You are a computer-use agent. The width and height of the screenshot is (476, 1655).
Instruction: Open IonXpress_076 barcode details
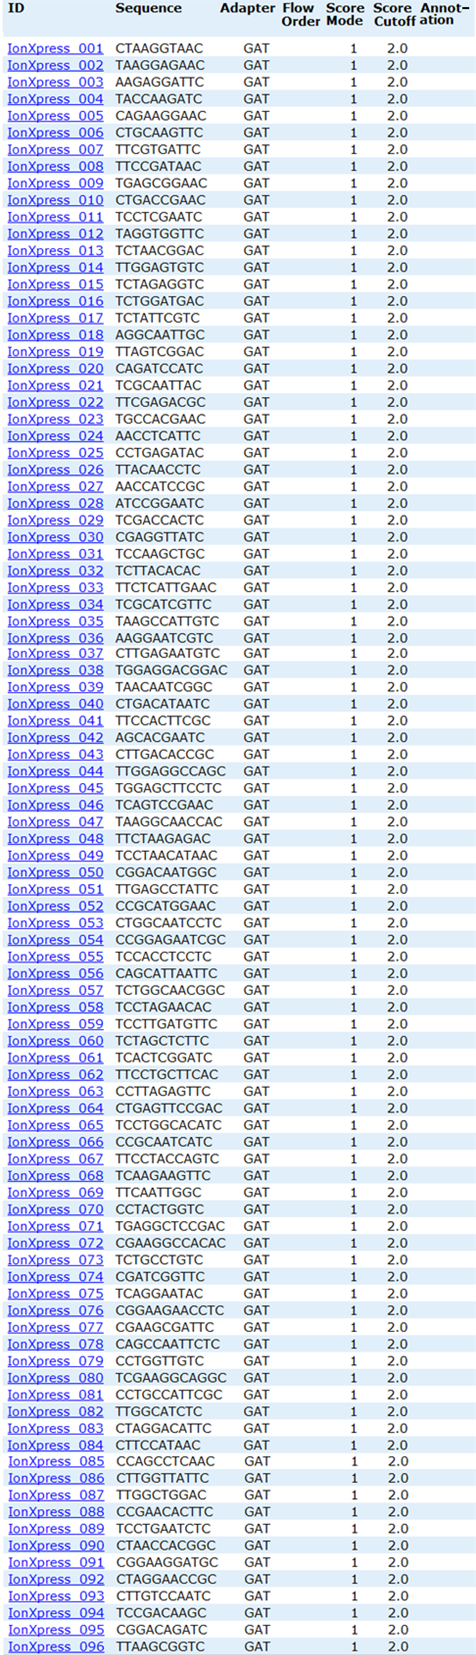click(x=55, y=1310)
